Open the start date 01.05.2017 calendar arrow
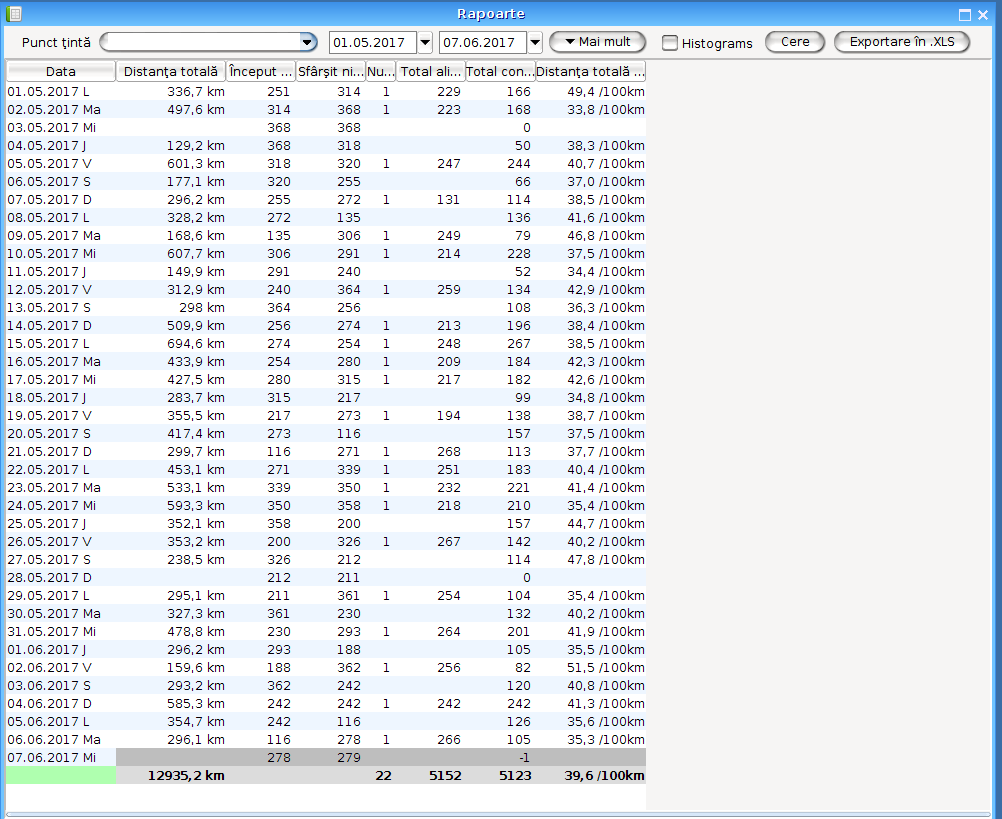Image resolution: width=1002 pixels, height=819 pixels. pos(425,42)
